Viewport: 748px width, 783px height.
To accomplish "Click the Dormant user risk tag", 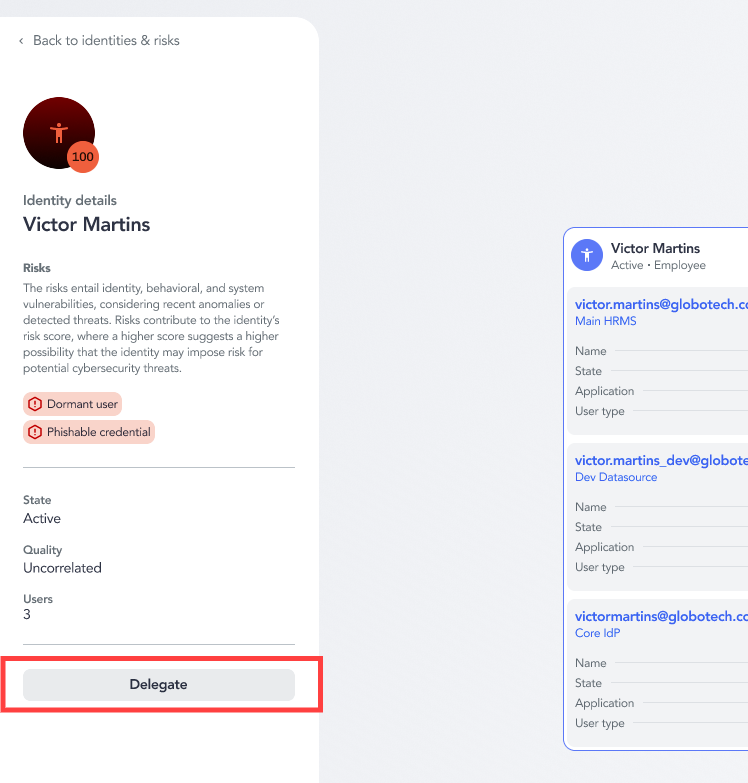I will [x=72, y=404].
